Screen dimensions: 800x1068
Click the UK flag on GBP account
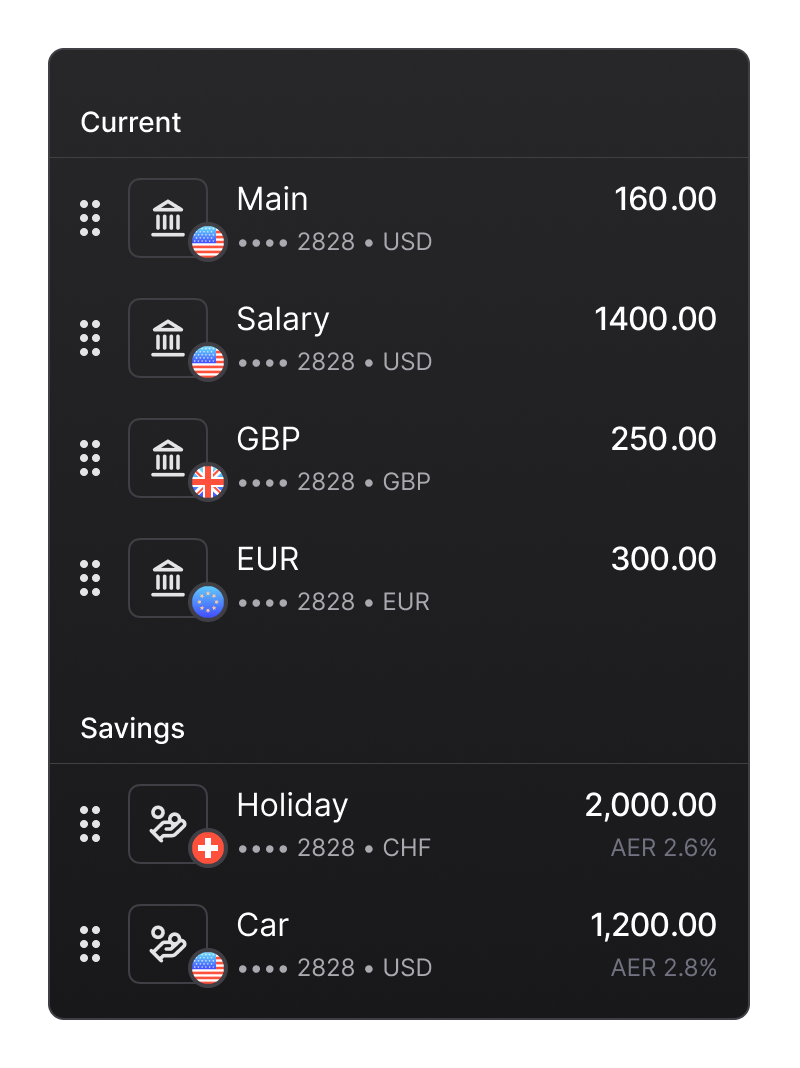click(x=208, y=482)
